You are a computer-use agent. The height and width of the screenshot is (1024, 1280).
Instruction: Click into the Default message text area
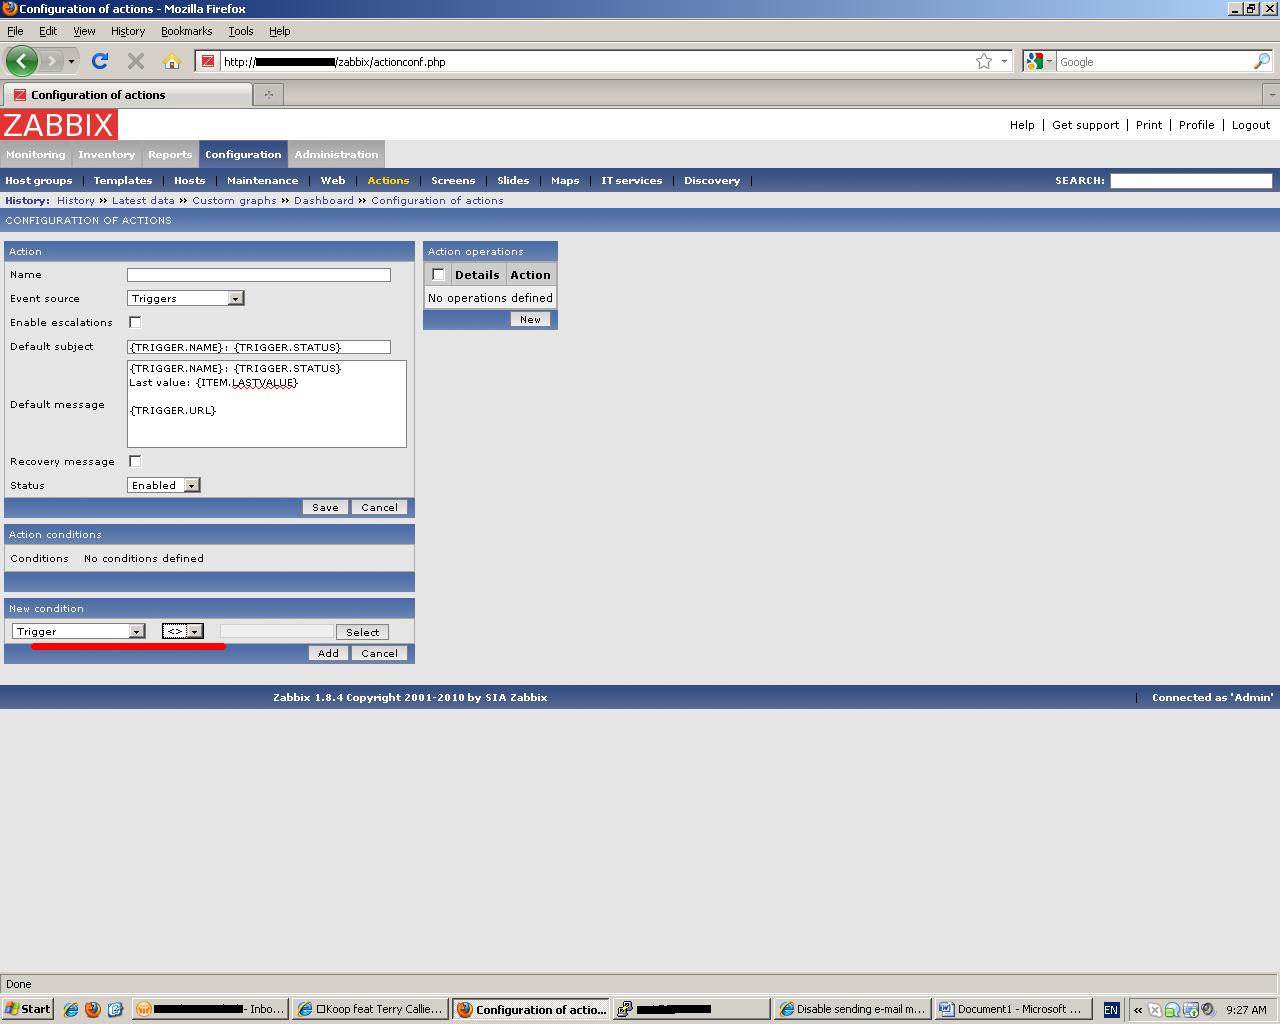click(267, 404)
